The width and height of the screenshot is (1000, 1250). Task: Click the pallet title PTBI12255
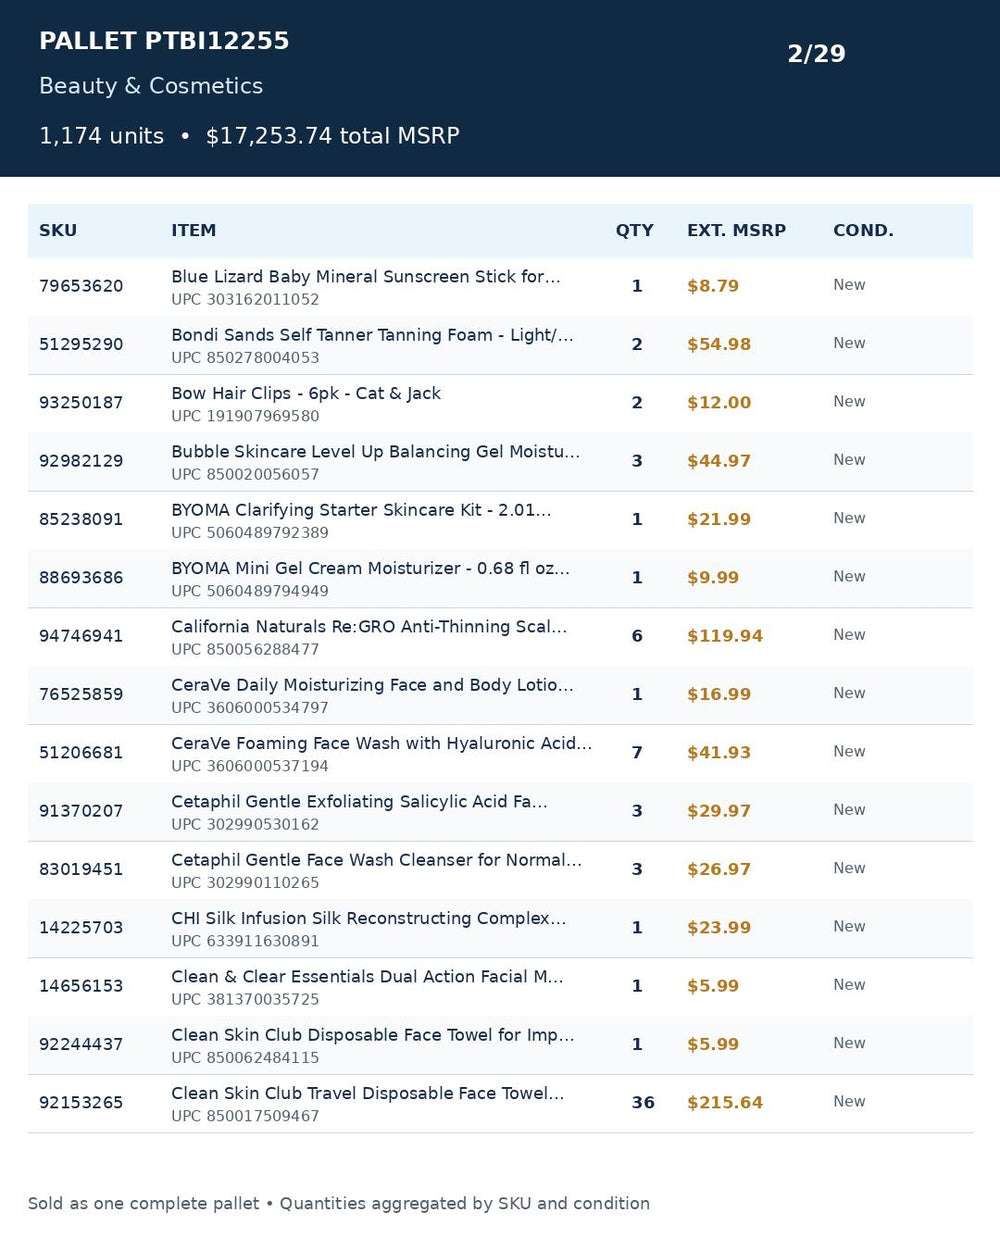(164, 41)
